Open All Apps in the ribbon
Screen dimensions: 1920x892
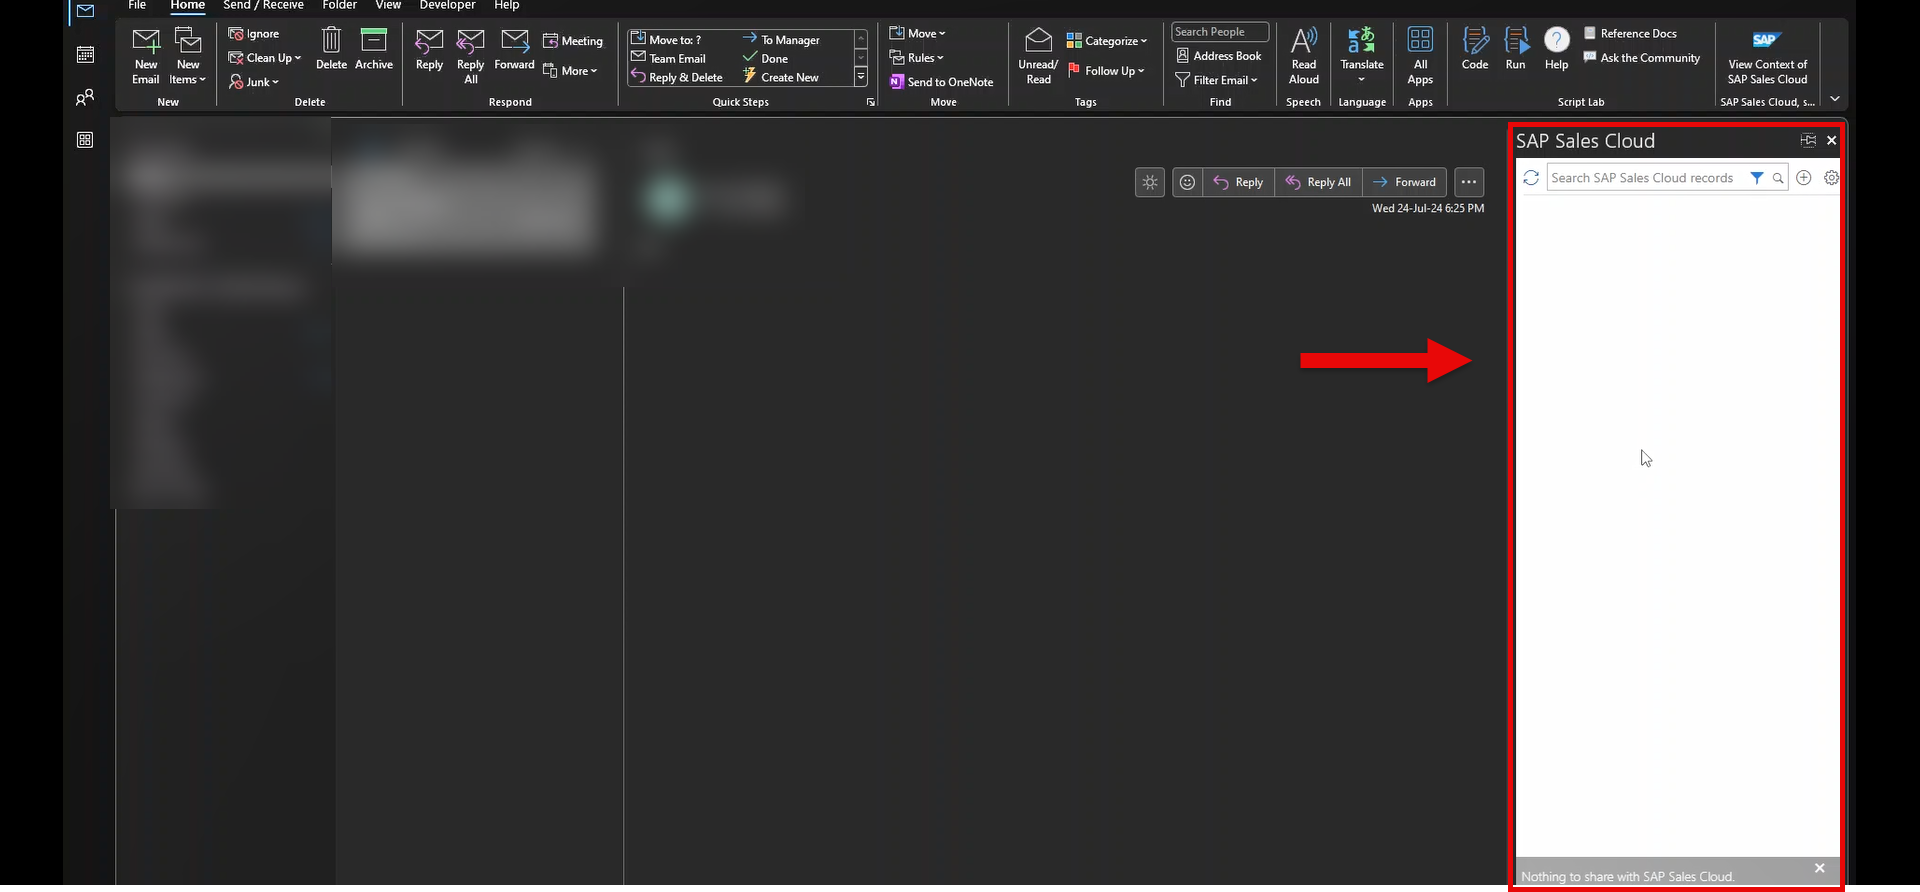[1420, 56]
